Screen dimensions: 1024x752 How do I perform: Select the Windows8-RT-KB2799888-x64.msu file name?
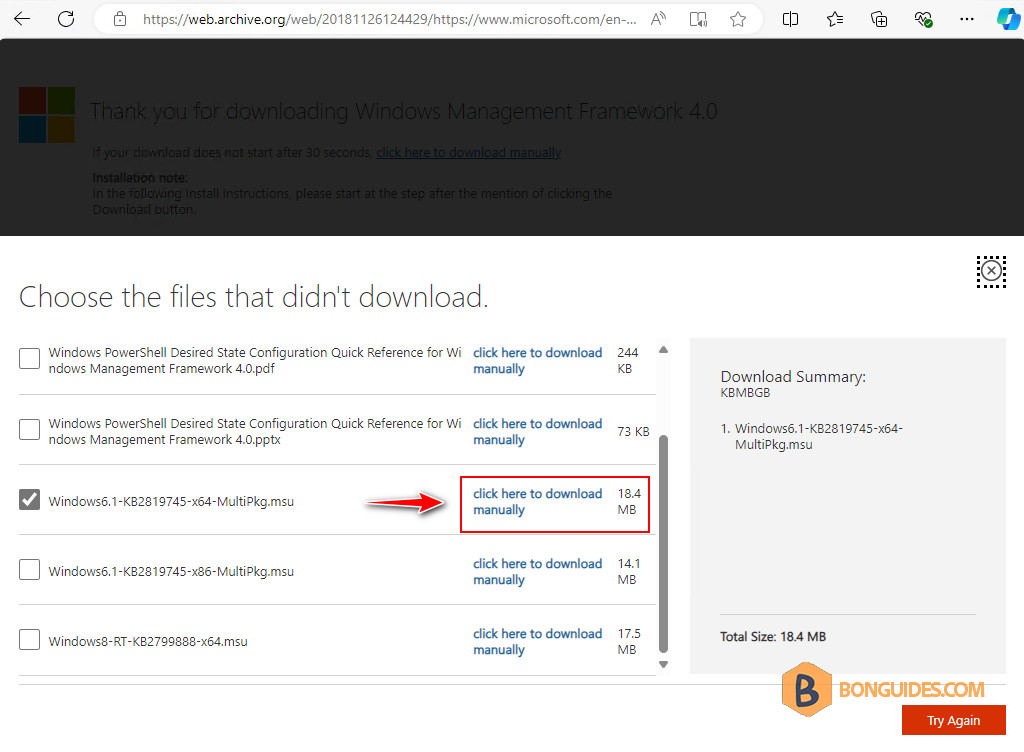click(x=148, y=642)
